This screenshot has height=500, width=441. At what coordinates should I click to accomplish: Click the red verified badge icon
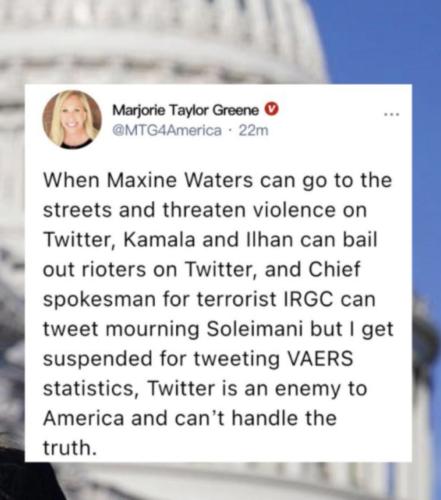click(272, 109)
